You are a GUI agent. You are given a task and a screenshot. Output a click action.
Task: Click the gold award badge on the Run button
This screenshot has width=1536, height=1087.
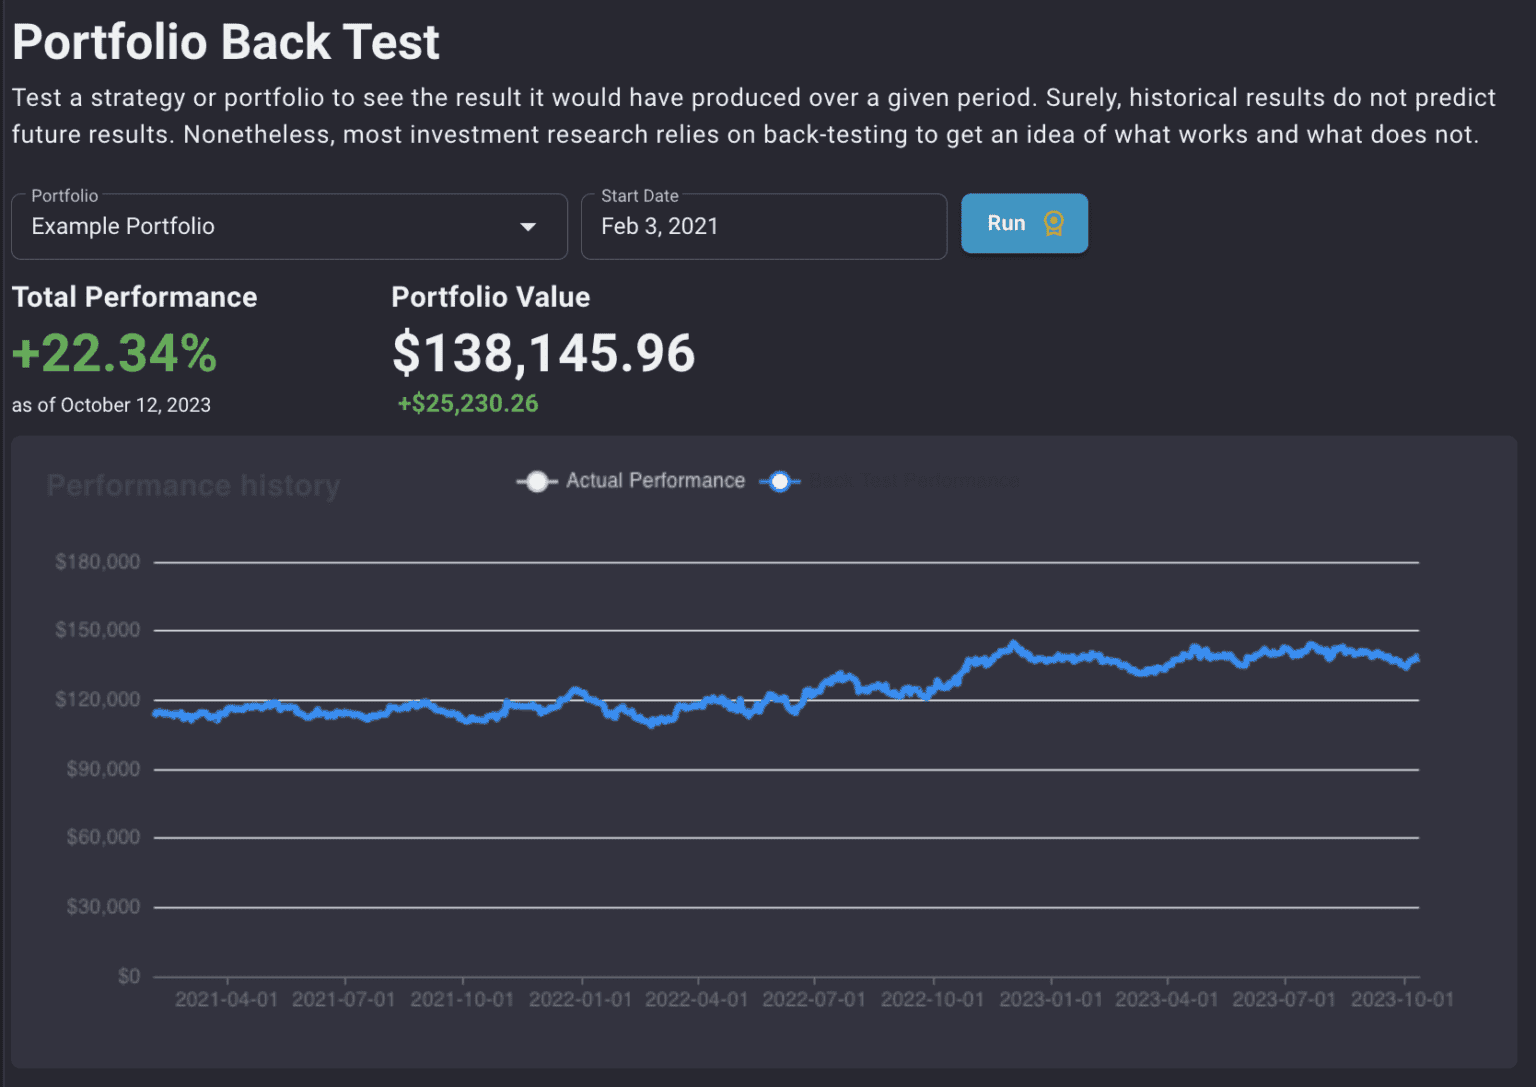[x=1053, y=224]
